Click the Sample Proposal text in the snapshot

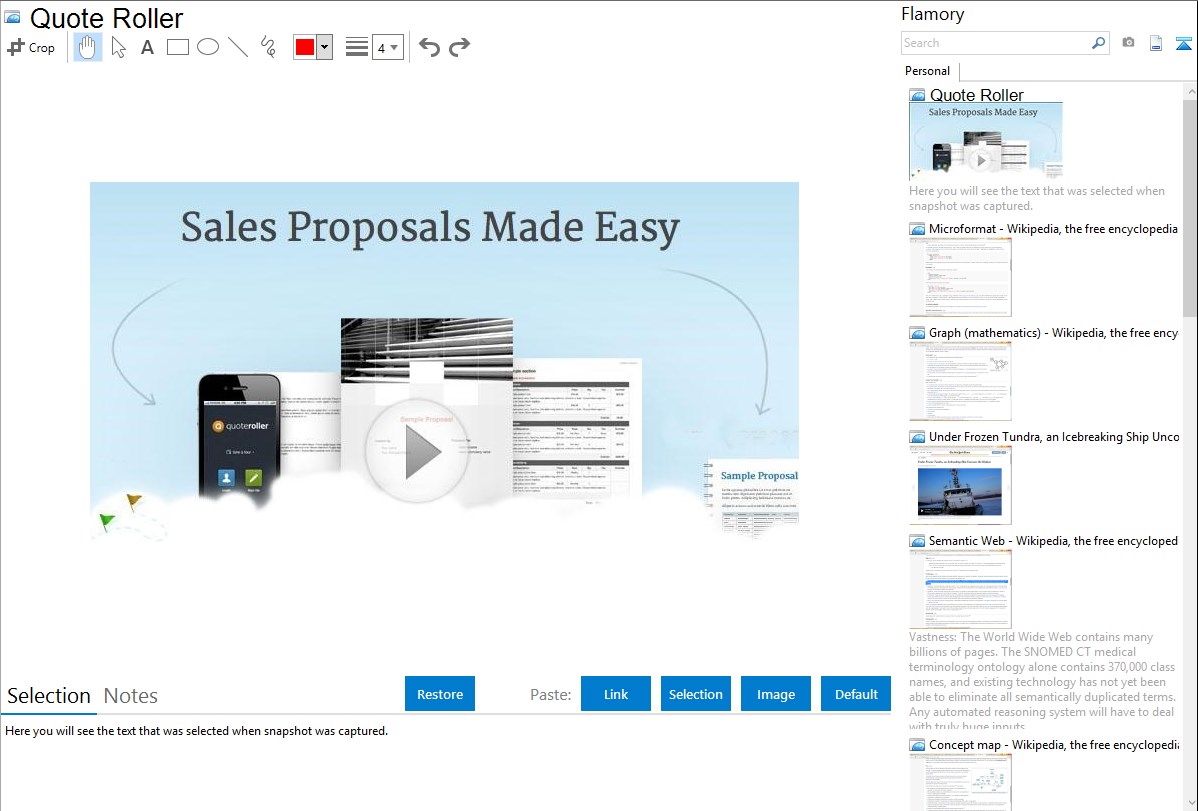coord(759,475)
